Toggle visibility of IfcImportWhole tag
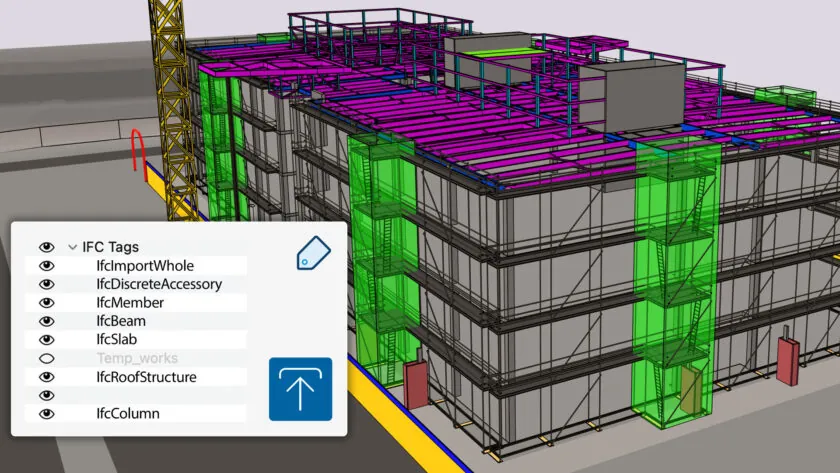Viewport: 840px width, 473px height. [45, 266]
